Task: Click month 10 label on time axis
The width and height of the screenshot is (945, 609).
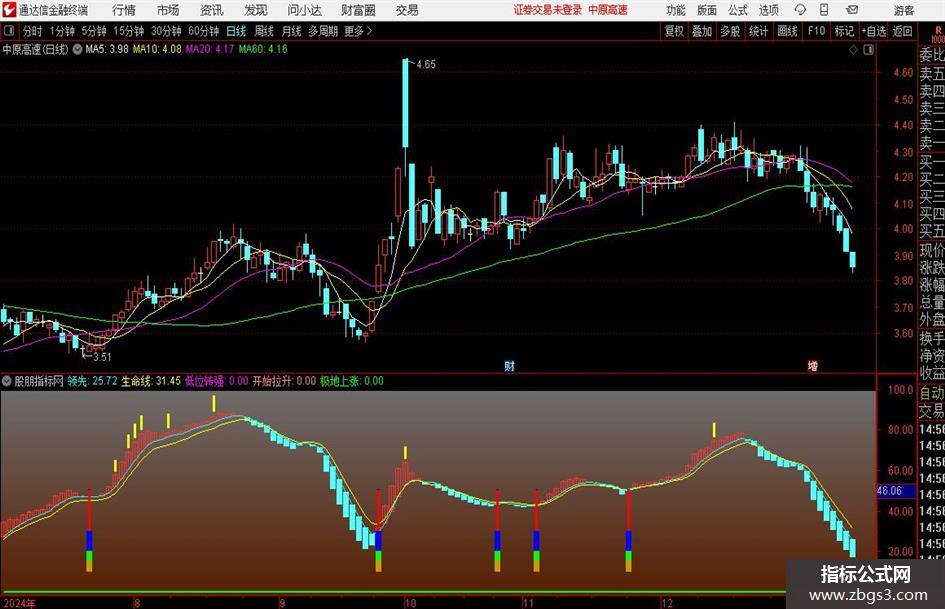Action: (x=410, y=603)
